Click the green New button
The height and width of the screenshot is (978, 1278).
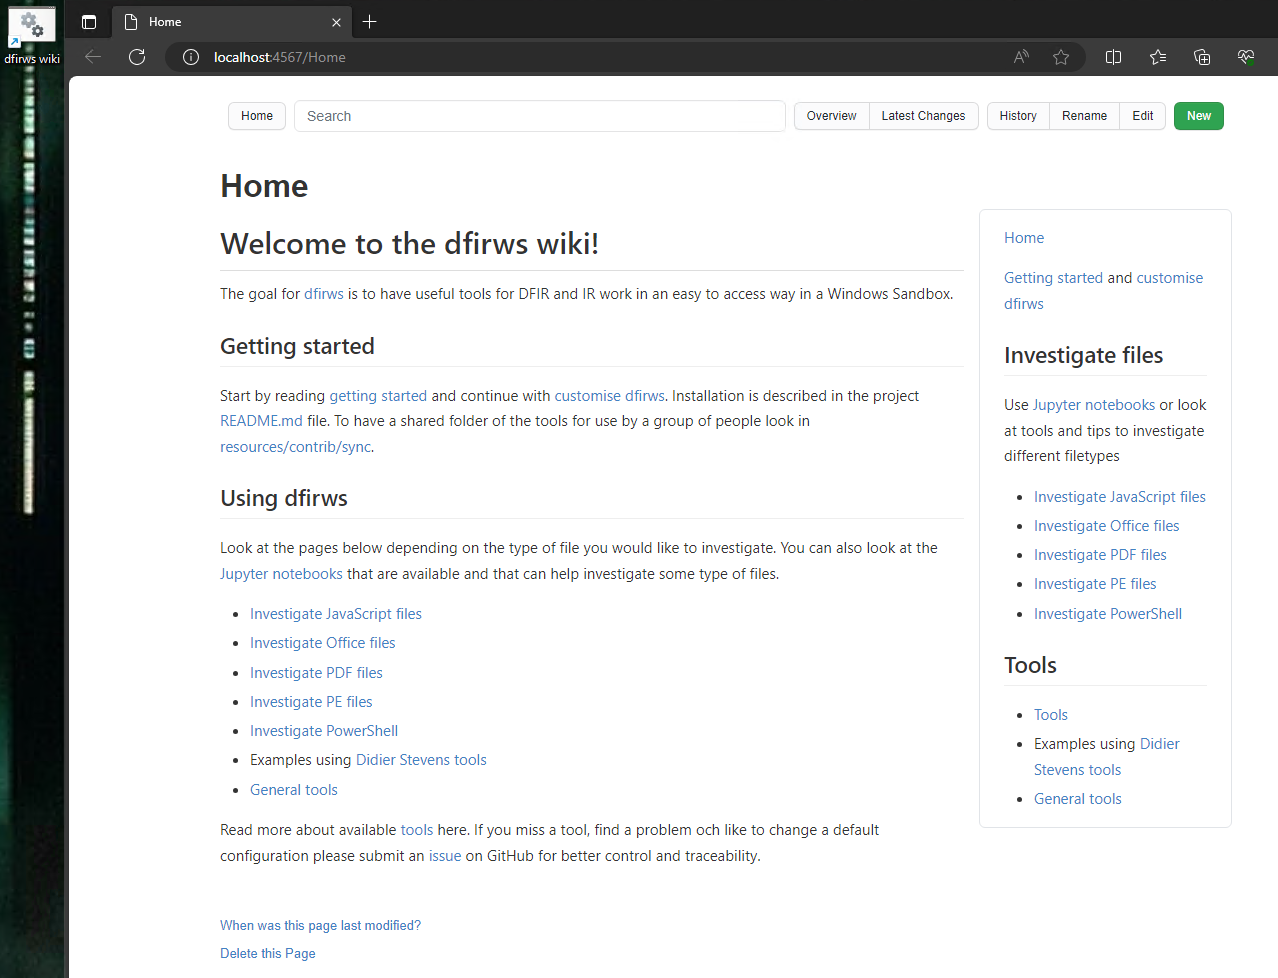coord(1198,116)
